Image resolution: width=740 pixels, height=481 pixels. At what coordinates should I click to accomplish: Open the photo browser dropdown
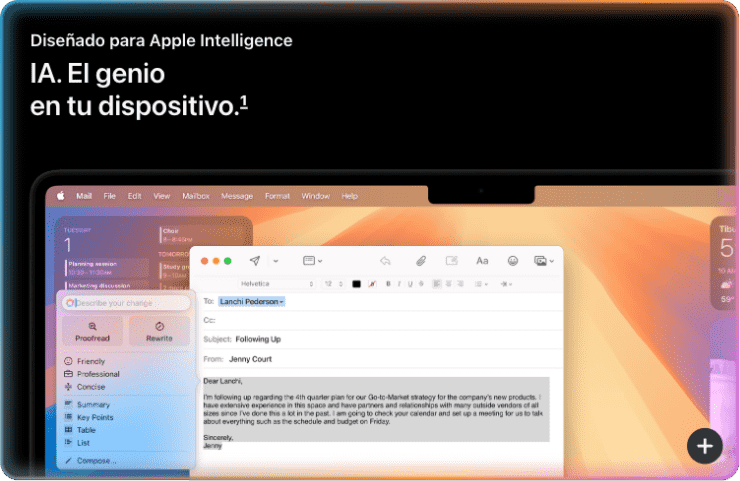[542, 261]
